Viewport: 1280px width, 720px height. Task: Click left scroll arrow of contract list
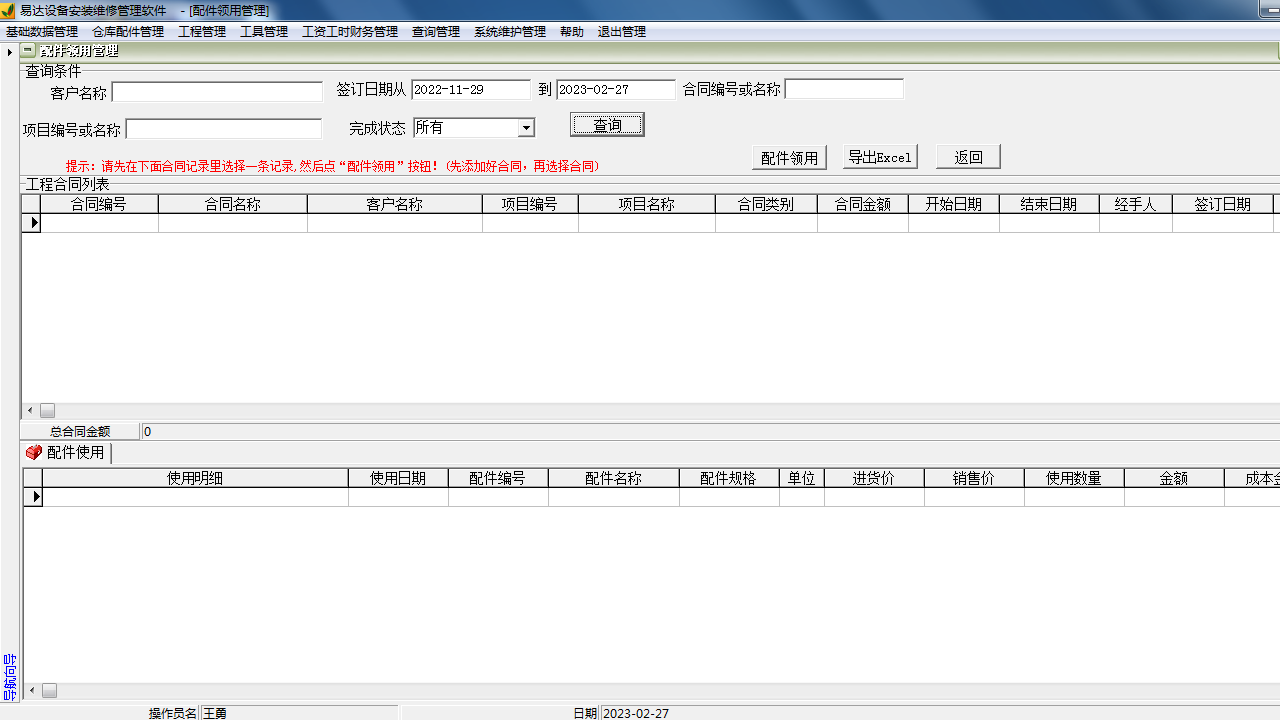pyautogui.click(x=30, y=411)
